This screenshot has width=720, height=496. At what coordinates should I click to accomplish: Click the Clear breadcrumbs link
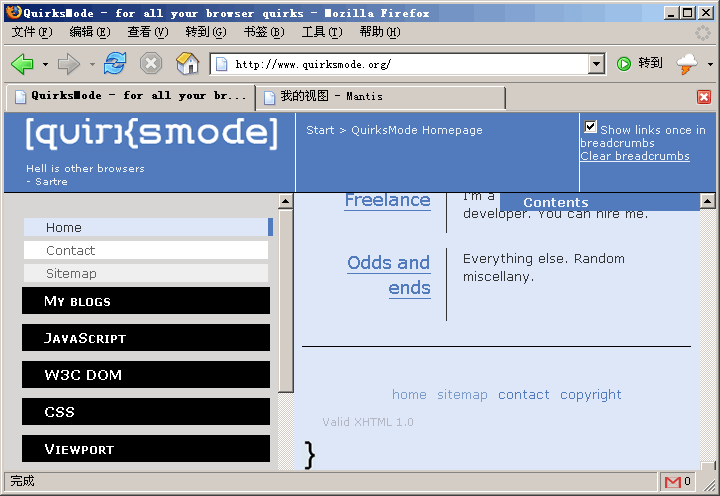pyautogui.click(x=635, y=156)
